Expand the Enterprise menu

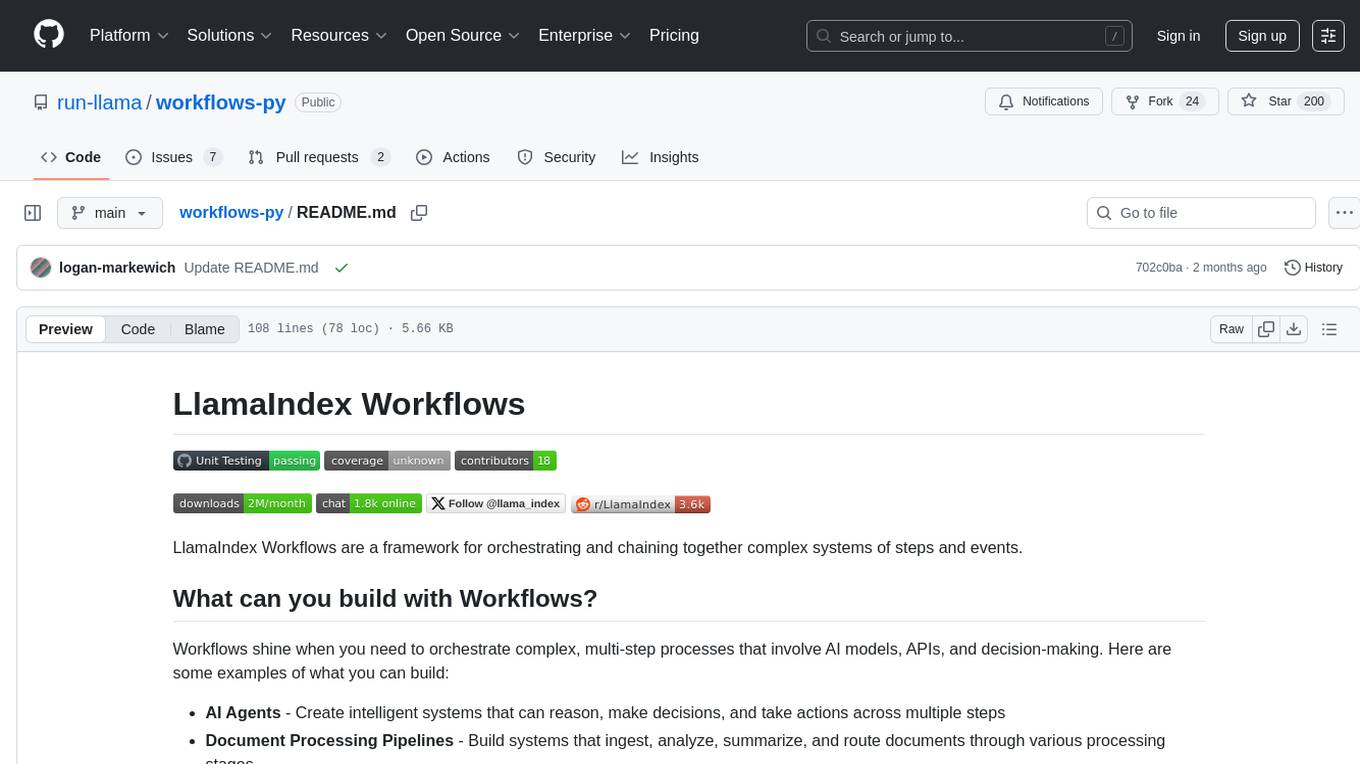pos(585,35)
